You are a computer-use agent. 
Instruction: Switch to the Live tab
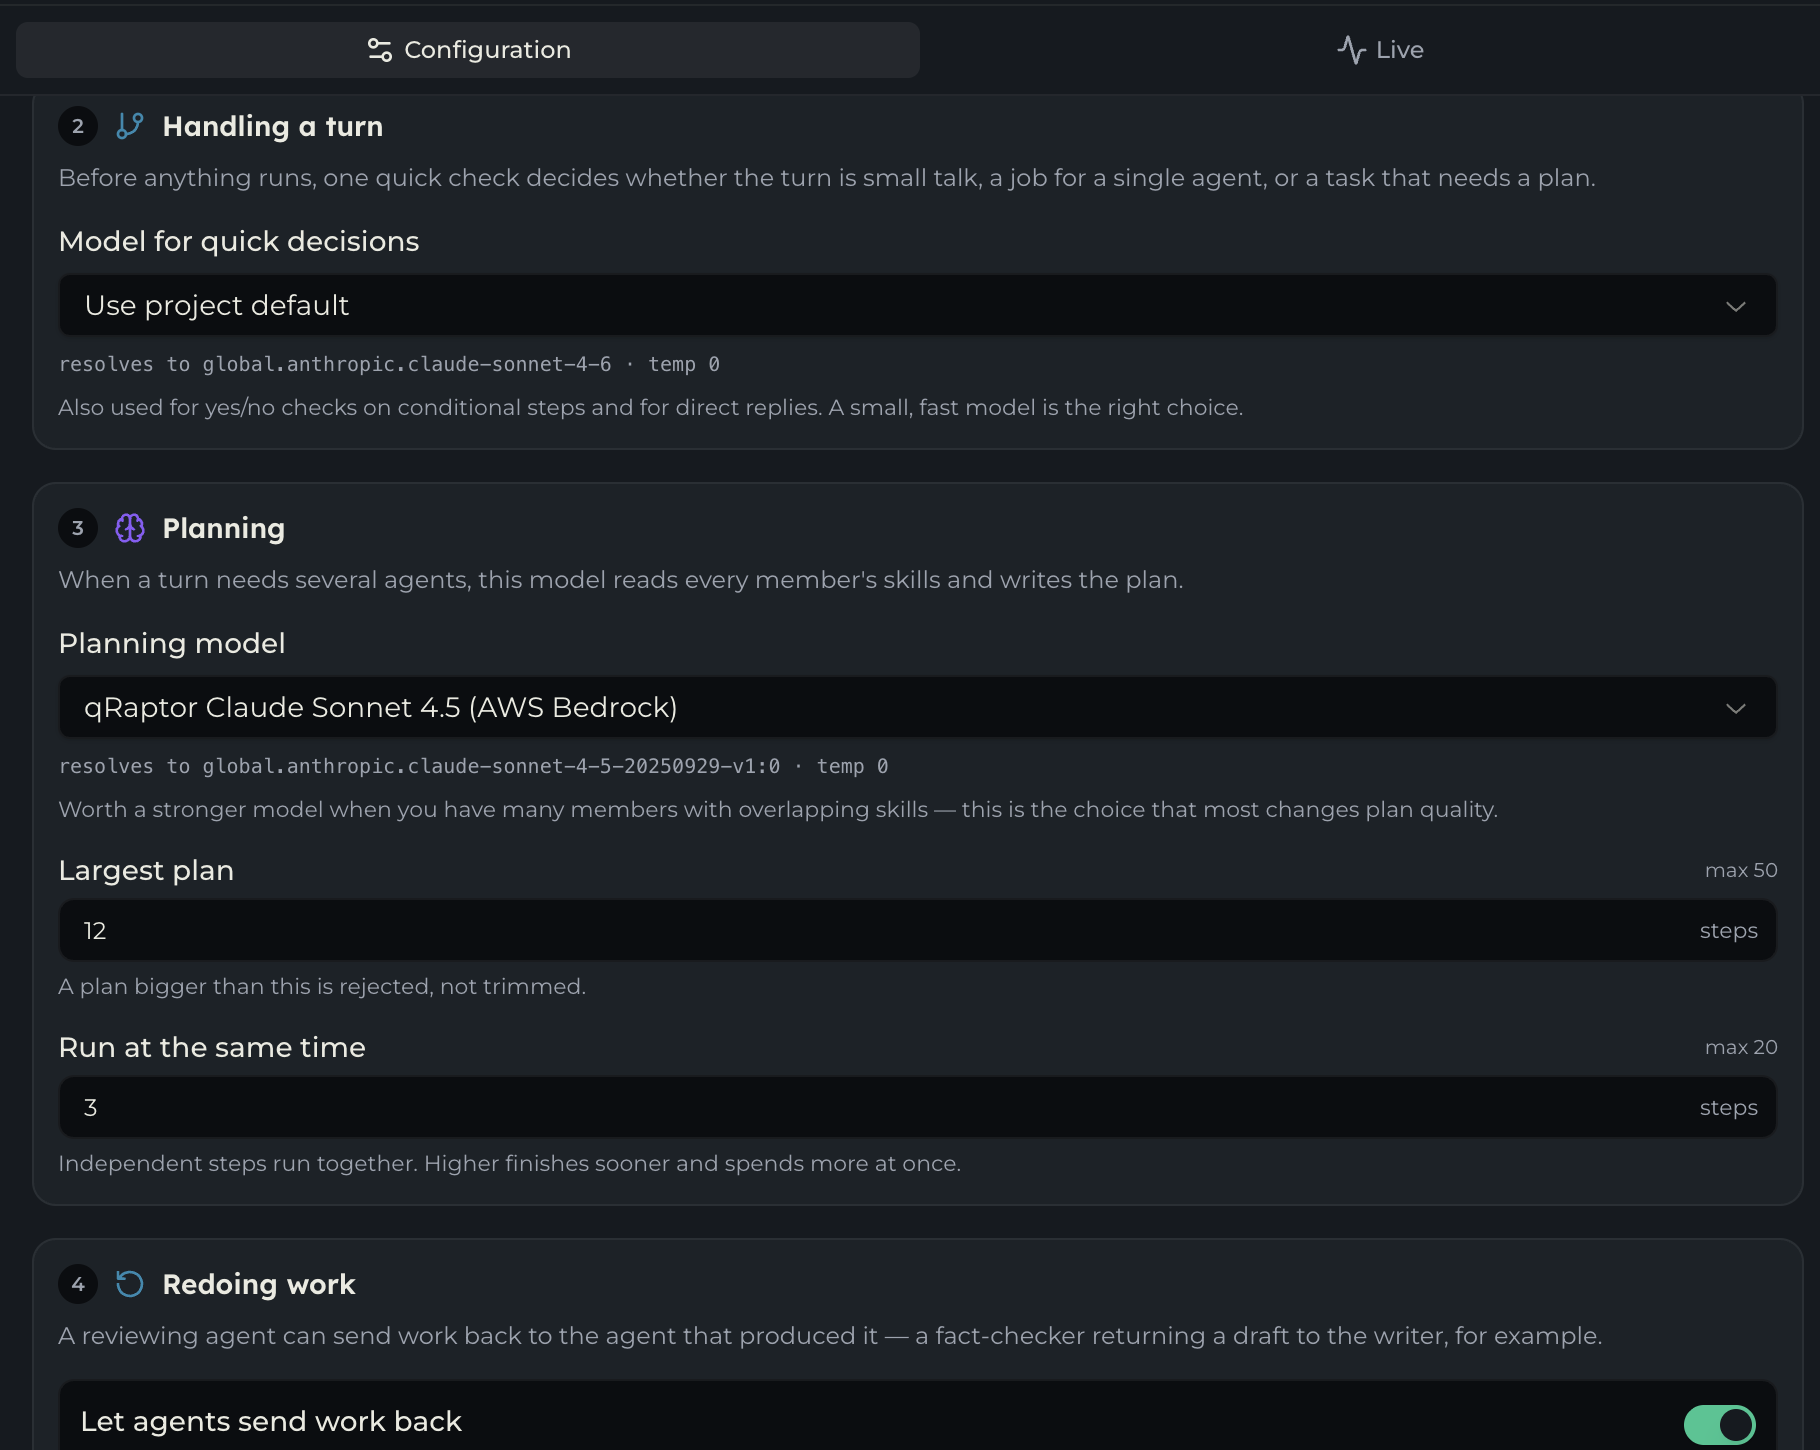point(1380,50)
